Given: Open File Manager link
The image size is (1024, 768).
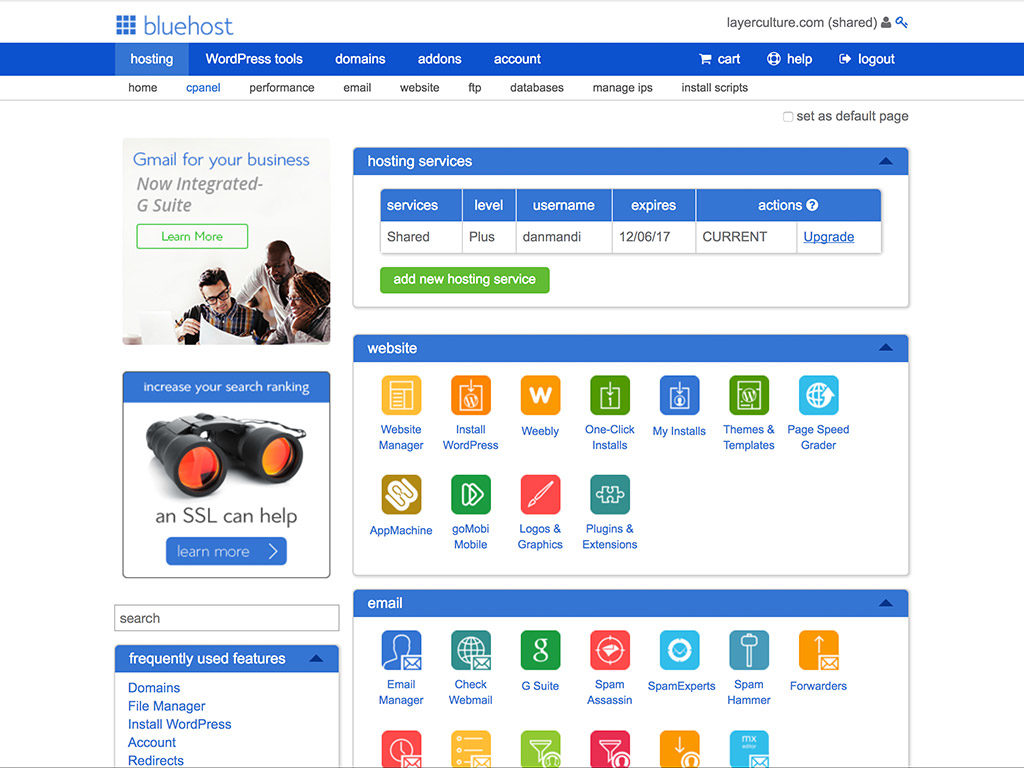Looking at the screenshot, I should (167, 706).
